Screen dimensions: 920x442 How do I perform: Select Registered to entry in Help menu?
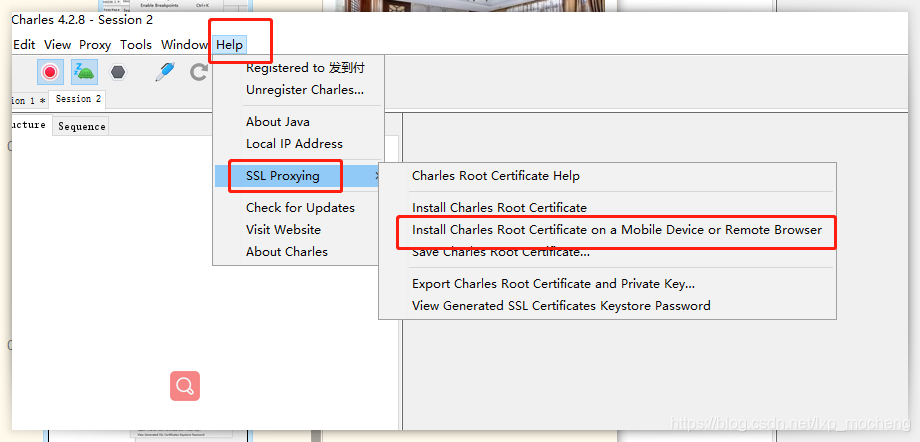(299, 68)
